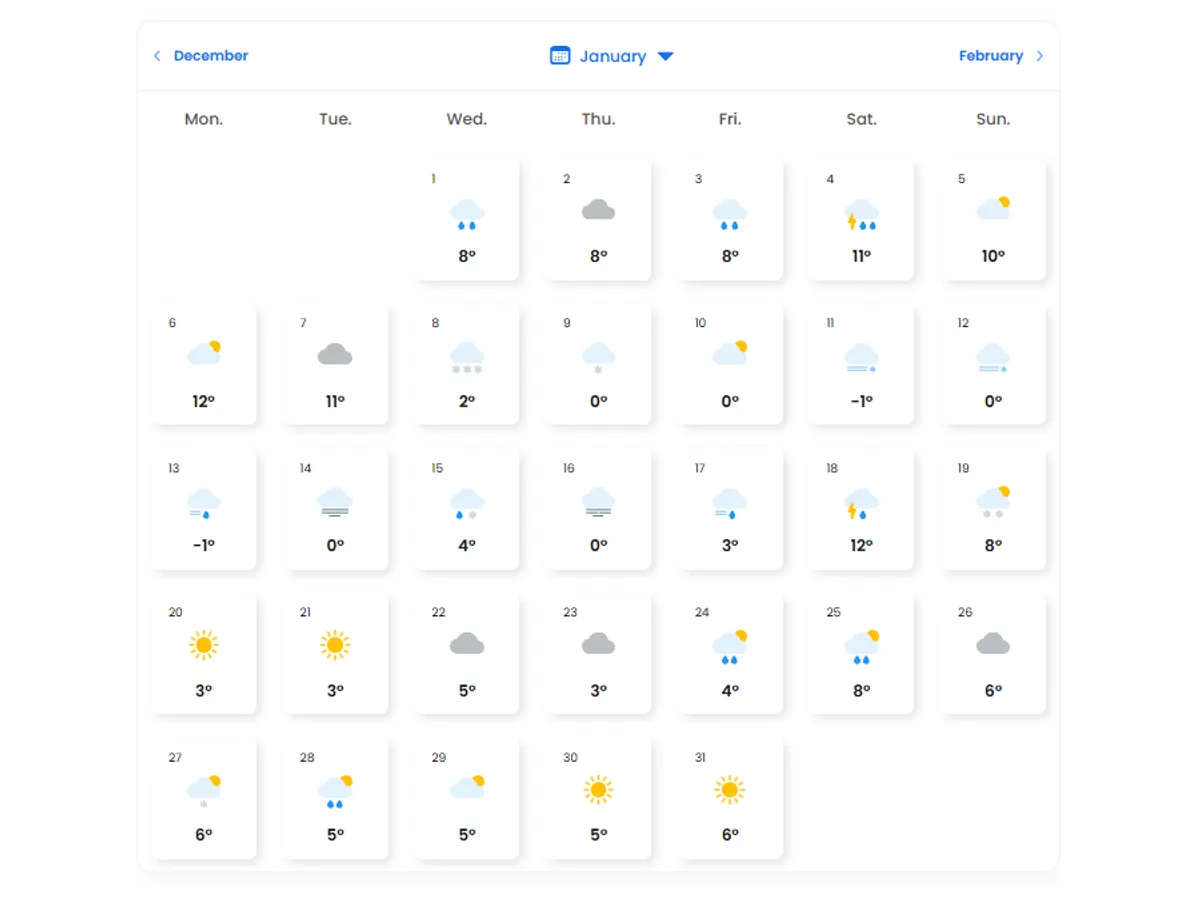The image size is (1200, 900).
Task: Click the left chevron before December
Action: coord(157,56)
